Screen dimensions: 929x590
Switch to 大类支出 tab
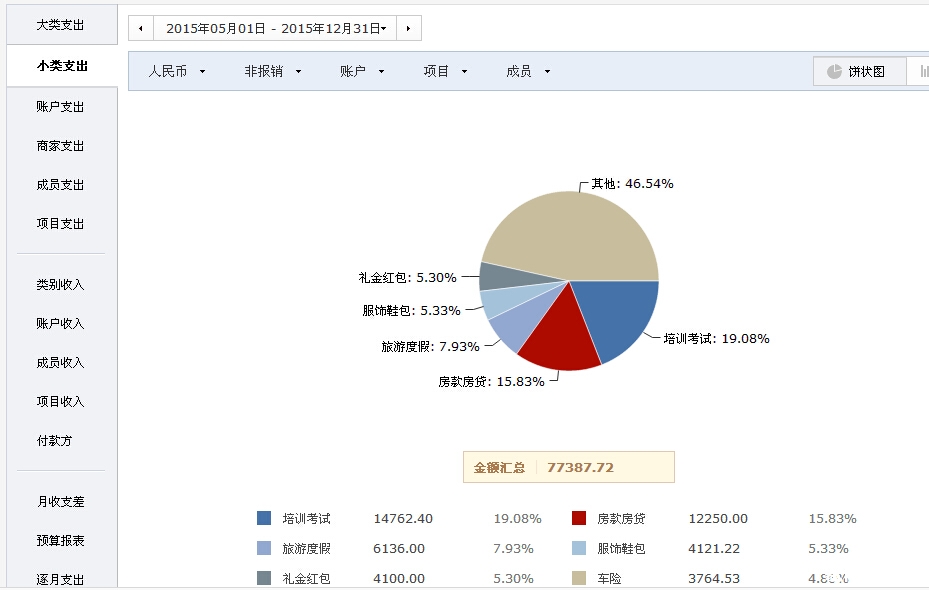(x=62, y=25)
